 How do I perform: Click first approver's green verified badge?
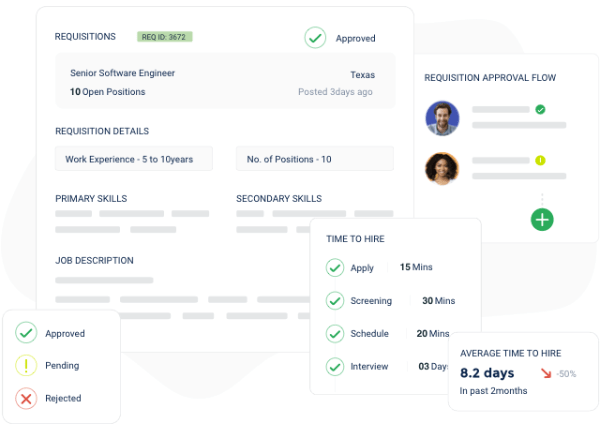[540, 109]
